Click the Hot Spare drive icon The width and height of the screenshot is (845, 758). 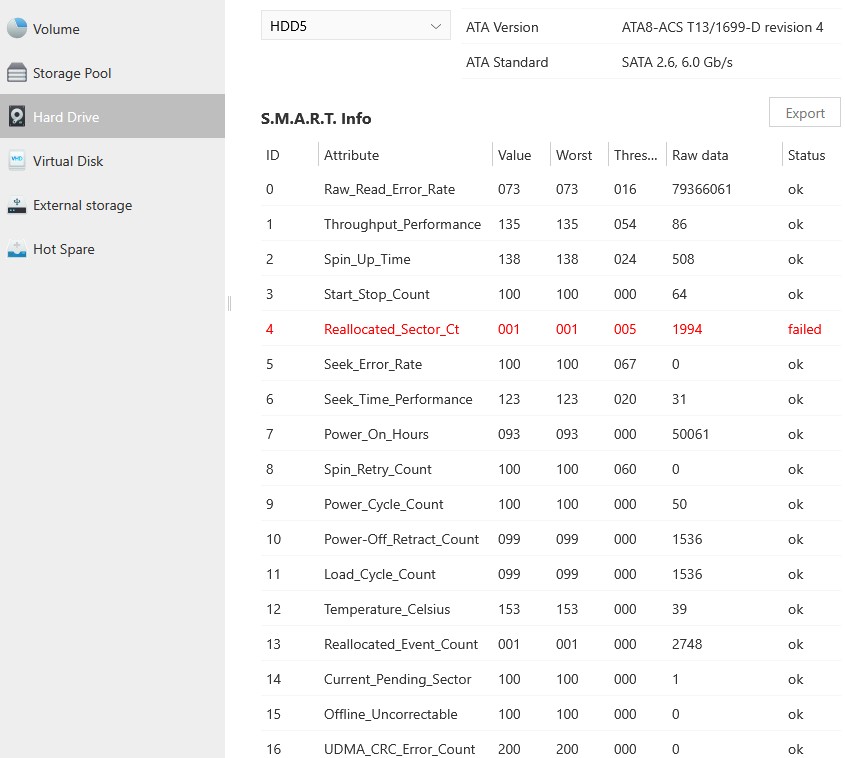click(x=17, y=249)
